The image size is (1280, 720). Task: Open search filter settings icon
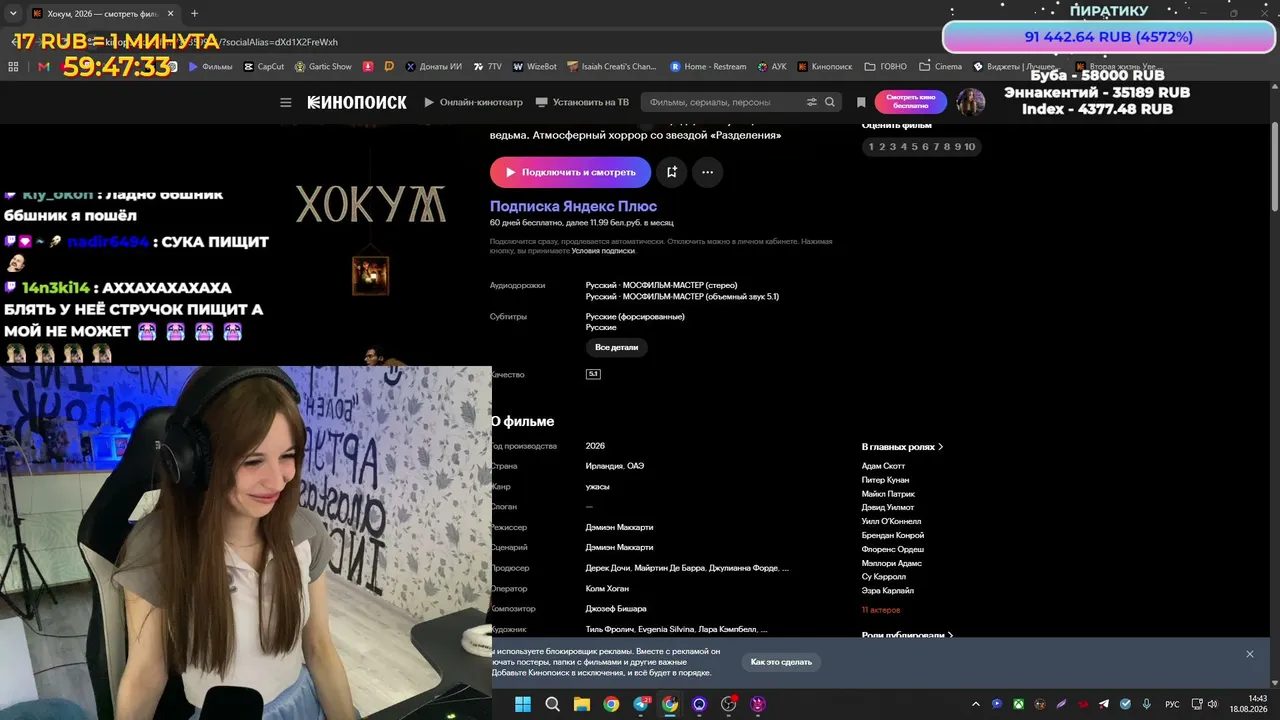coord(812,102)
